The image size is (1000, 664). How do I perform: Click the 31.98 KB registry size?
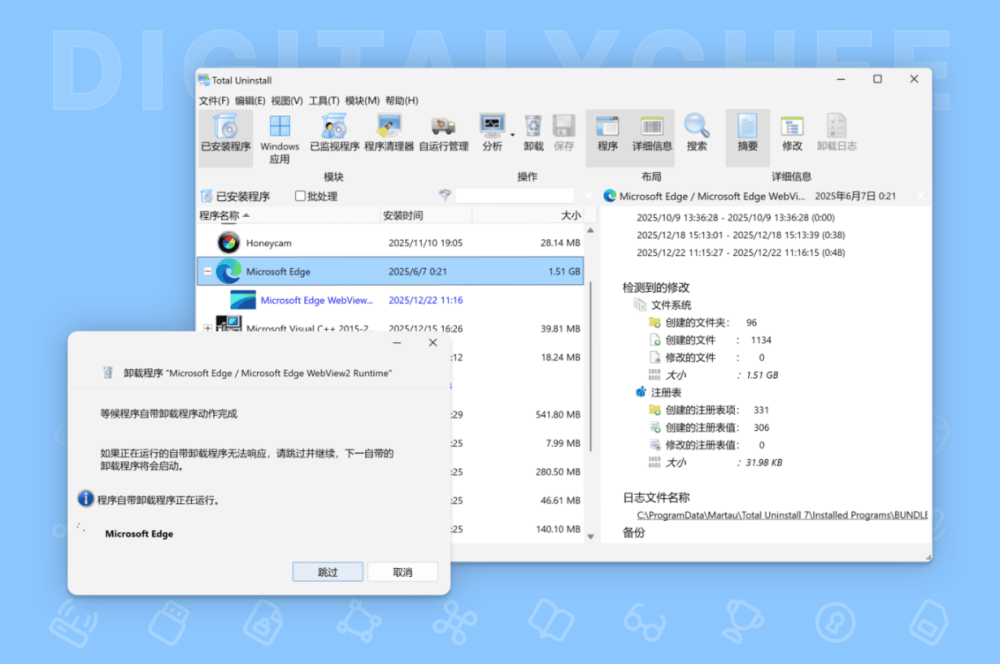(x=763, y=462)
